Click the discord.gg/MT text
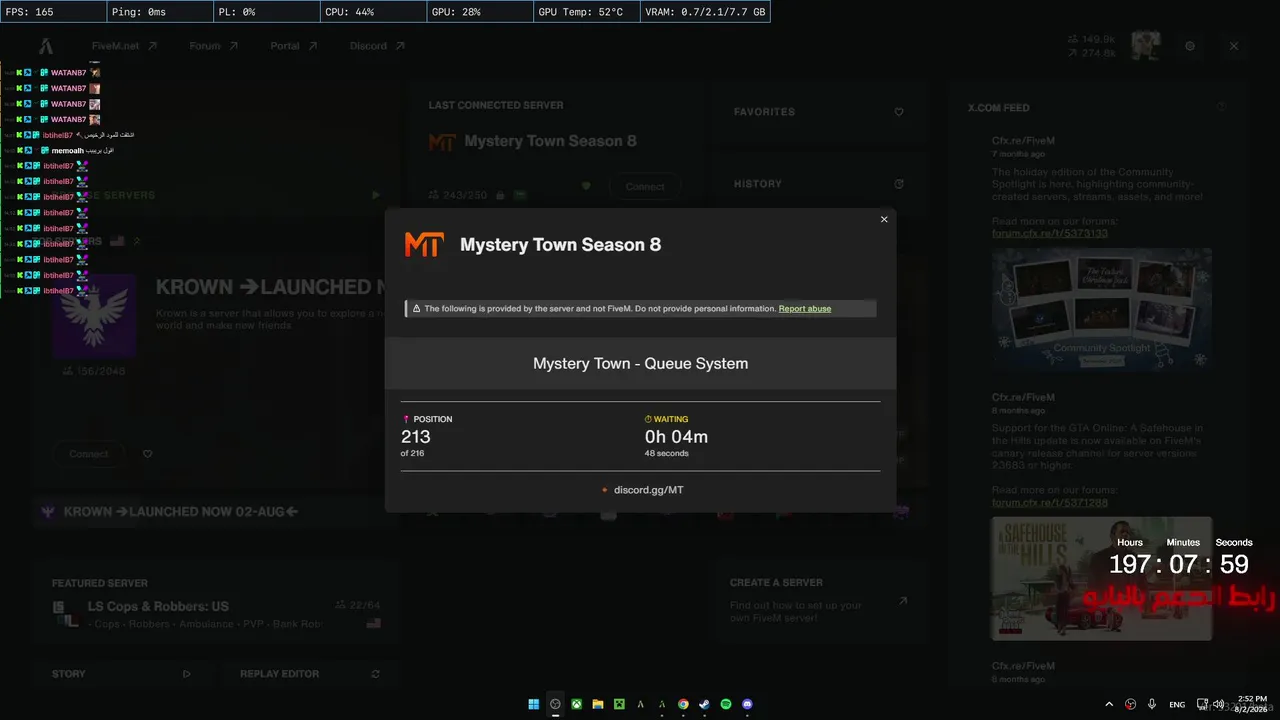1280x720 pixels. (x=649, y=490)
